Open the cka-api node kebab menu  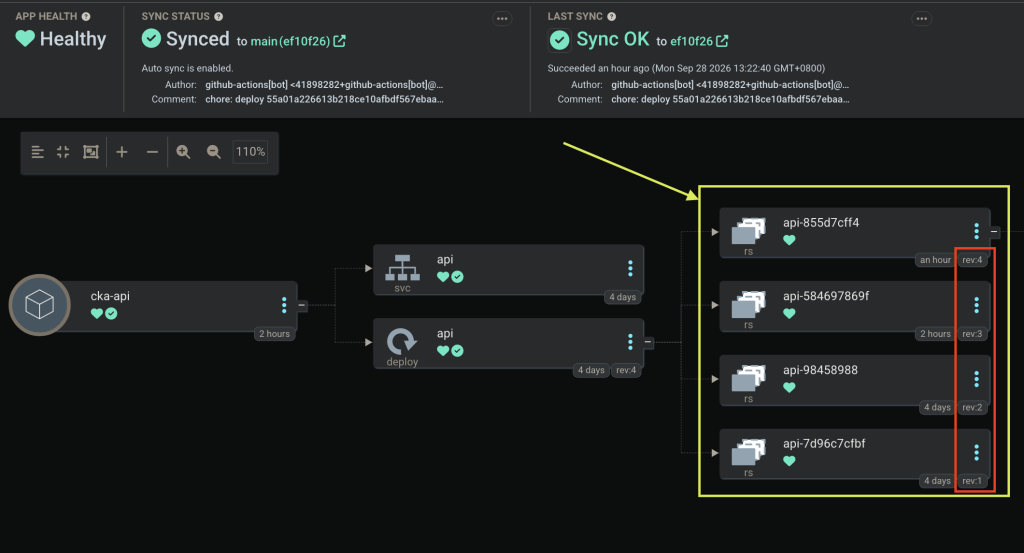[284, 305]
